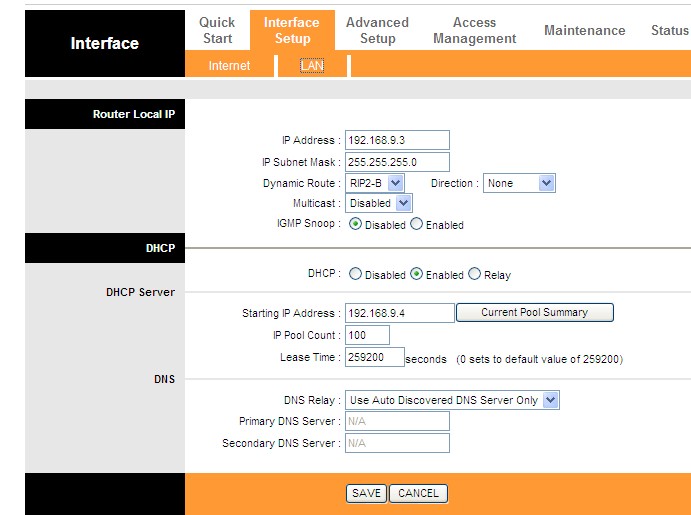
Task: Switch to the Internet sub-tab
Action: 229,66
